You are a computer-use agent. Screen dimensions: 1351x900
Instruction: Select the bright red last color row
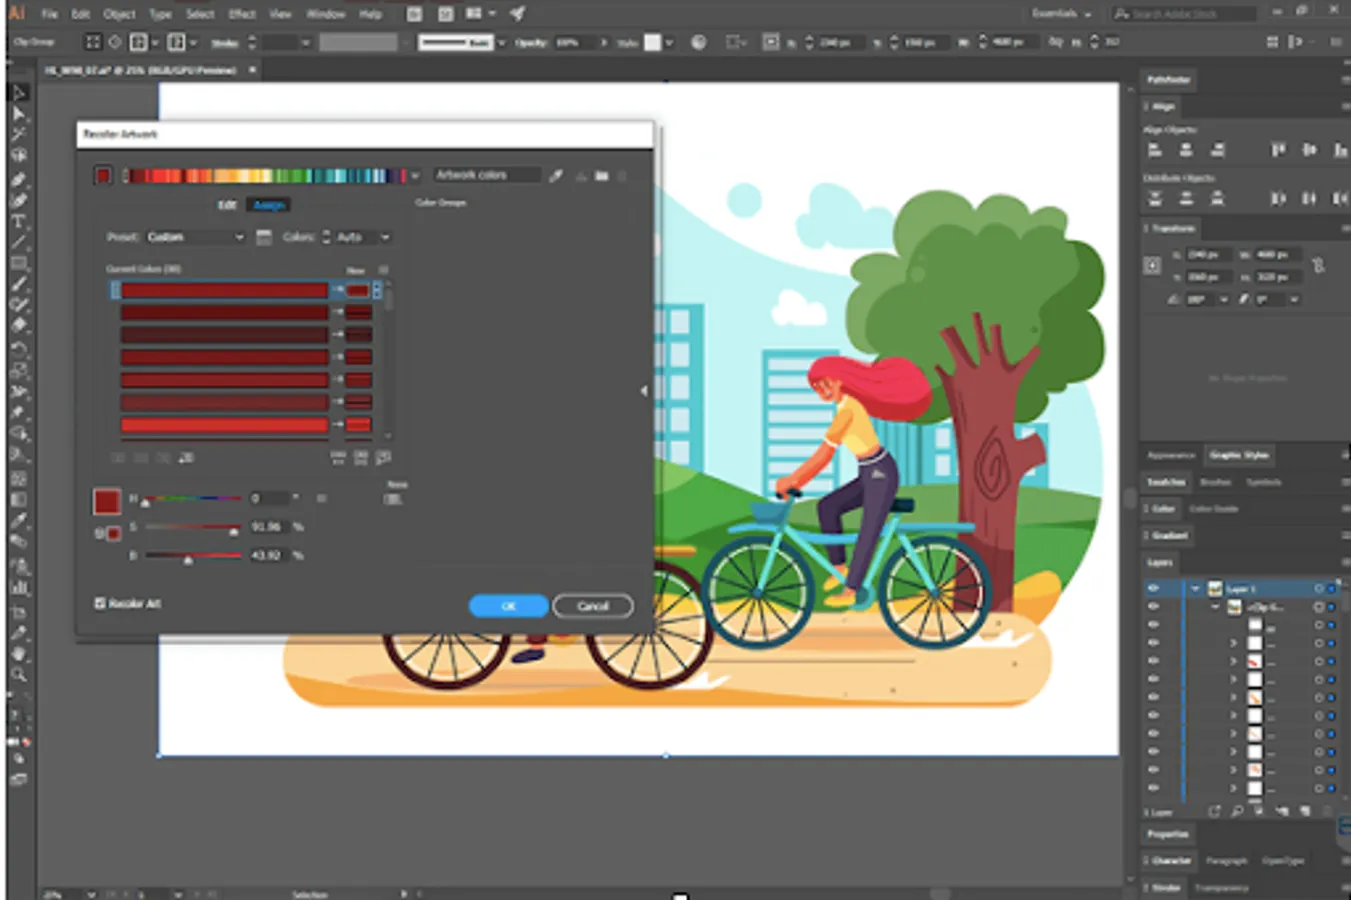tap(225, 425)
